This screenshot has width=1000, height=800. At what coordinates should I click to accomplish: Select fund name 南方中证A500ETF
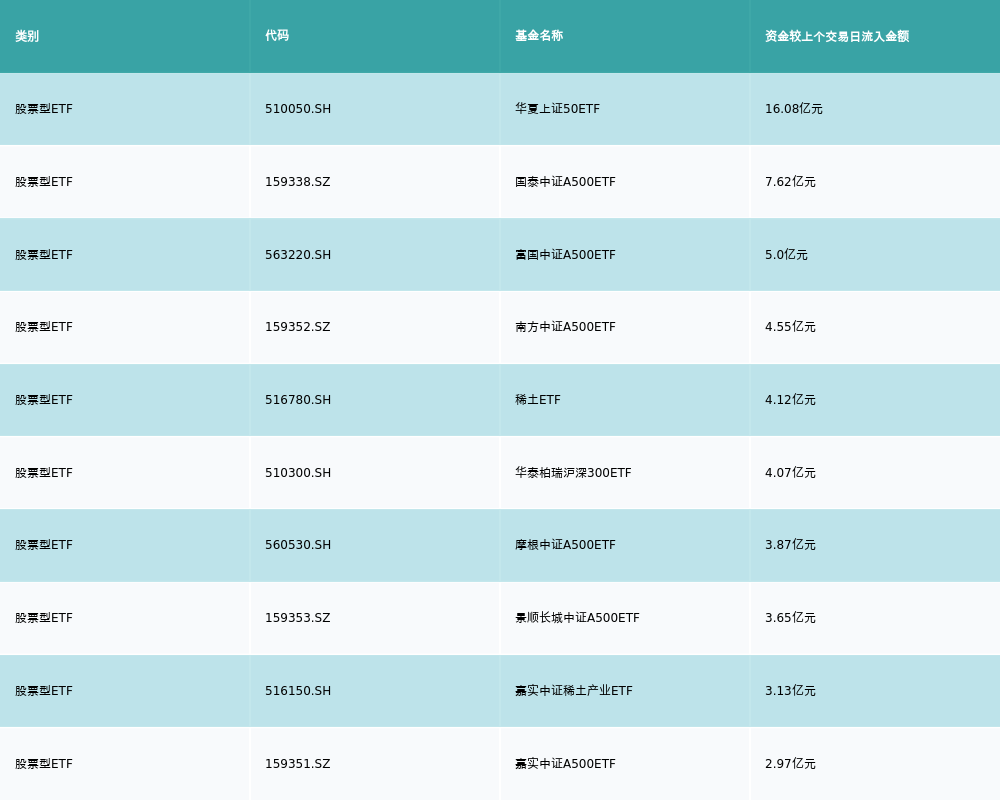[x=565, y=327]
